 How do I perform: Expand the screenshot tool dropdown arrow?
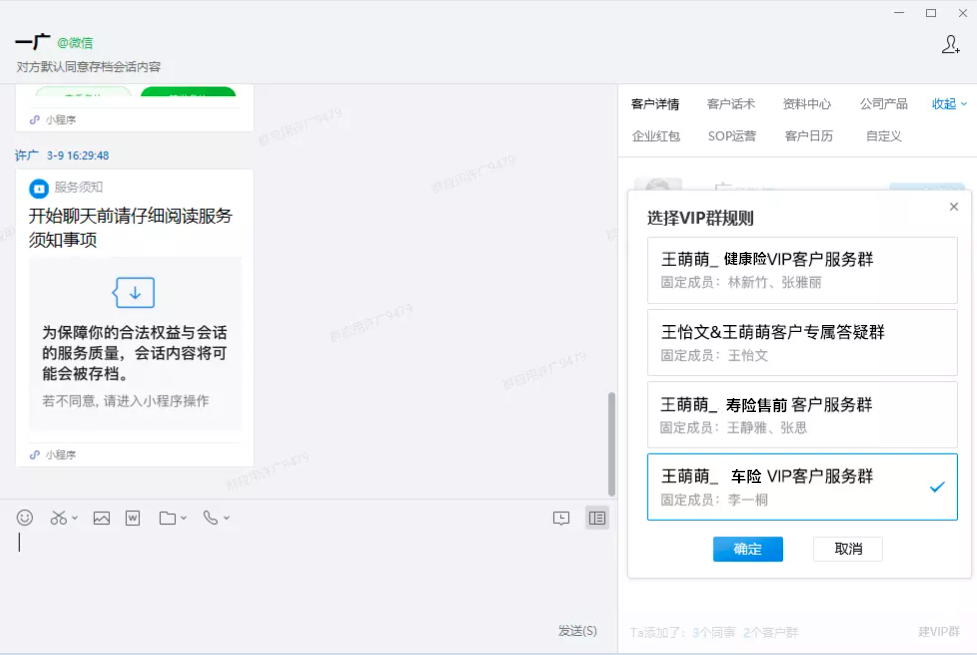click(75, 518)
